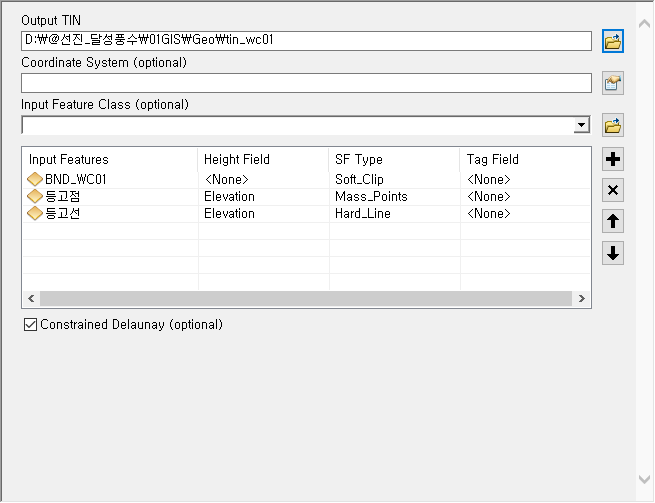
Task: Move selected row down
Action: pyautogui.click(x=612, y=253)
